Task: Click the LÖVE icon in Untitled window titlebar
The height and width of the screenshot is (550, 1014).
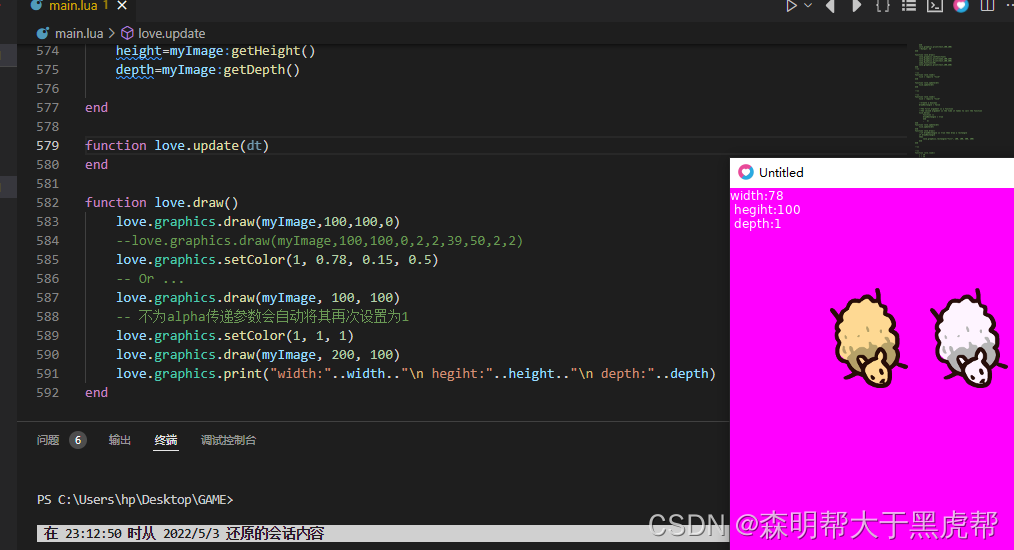Action: pos(746,172)
